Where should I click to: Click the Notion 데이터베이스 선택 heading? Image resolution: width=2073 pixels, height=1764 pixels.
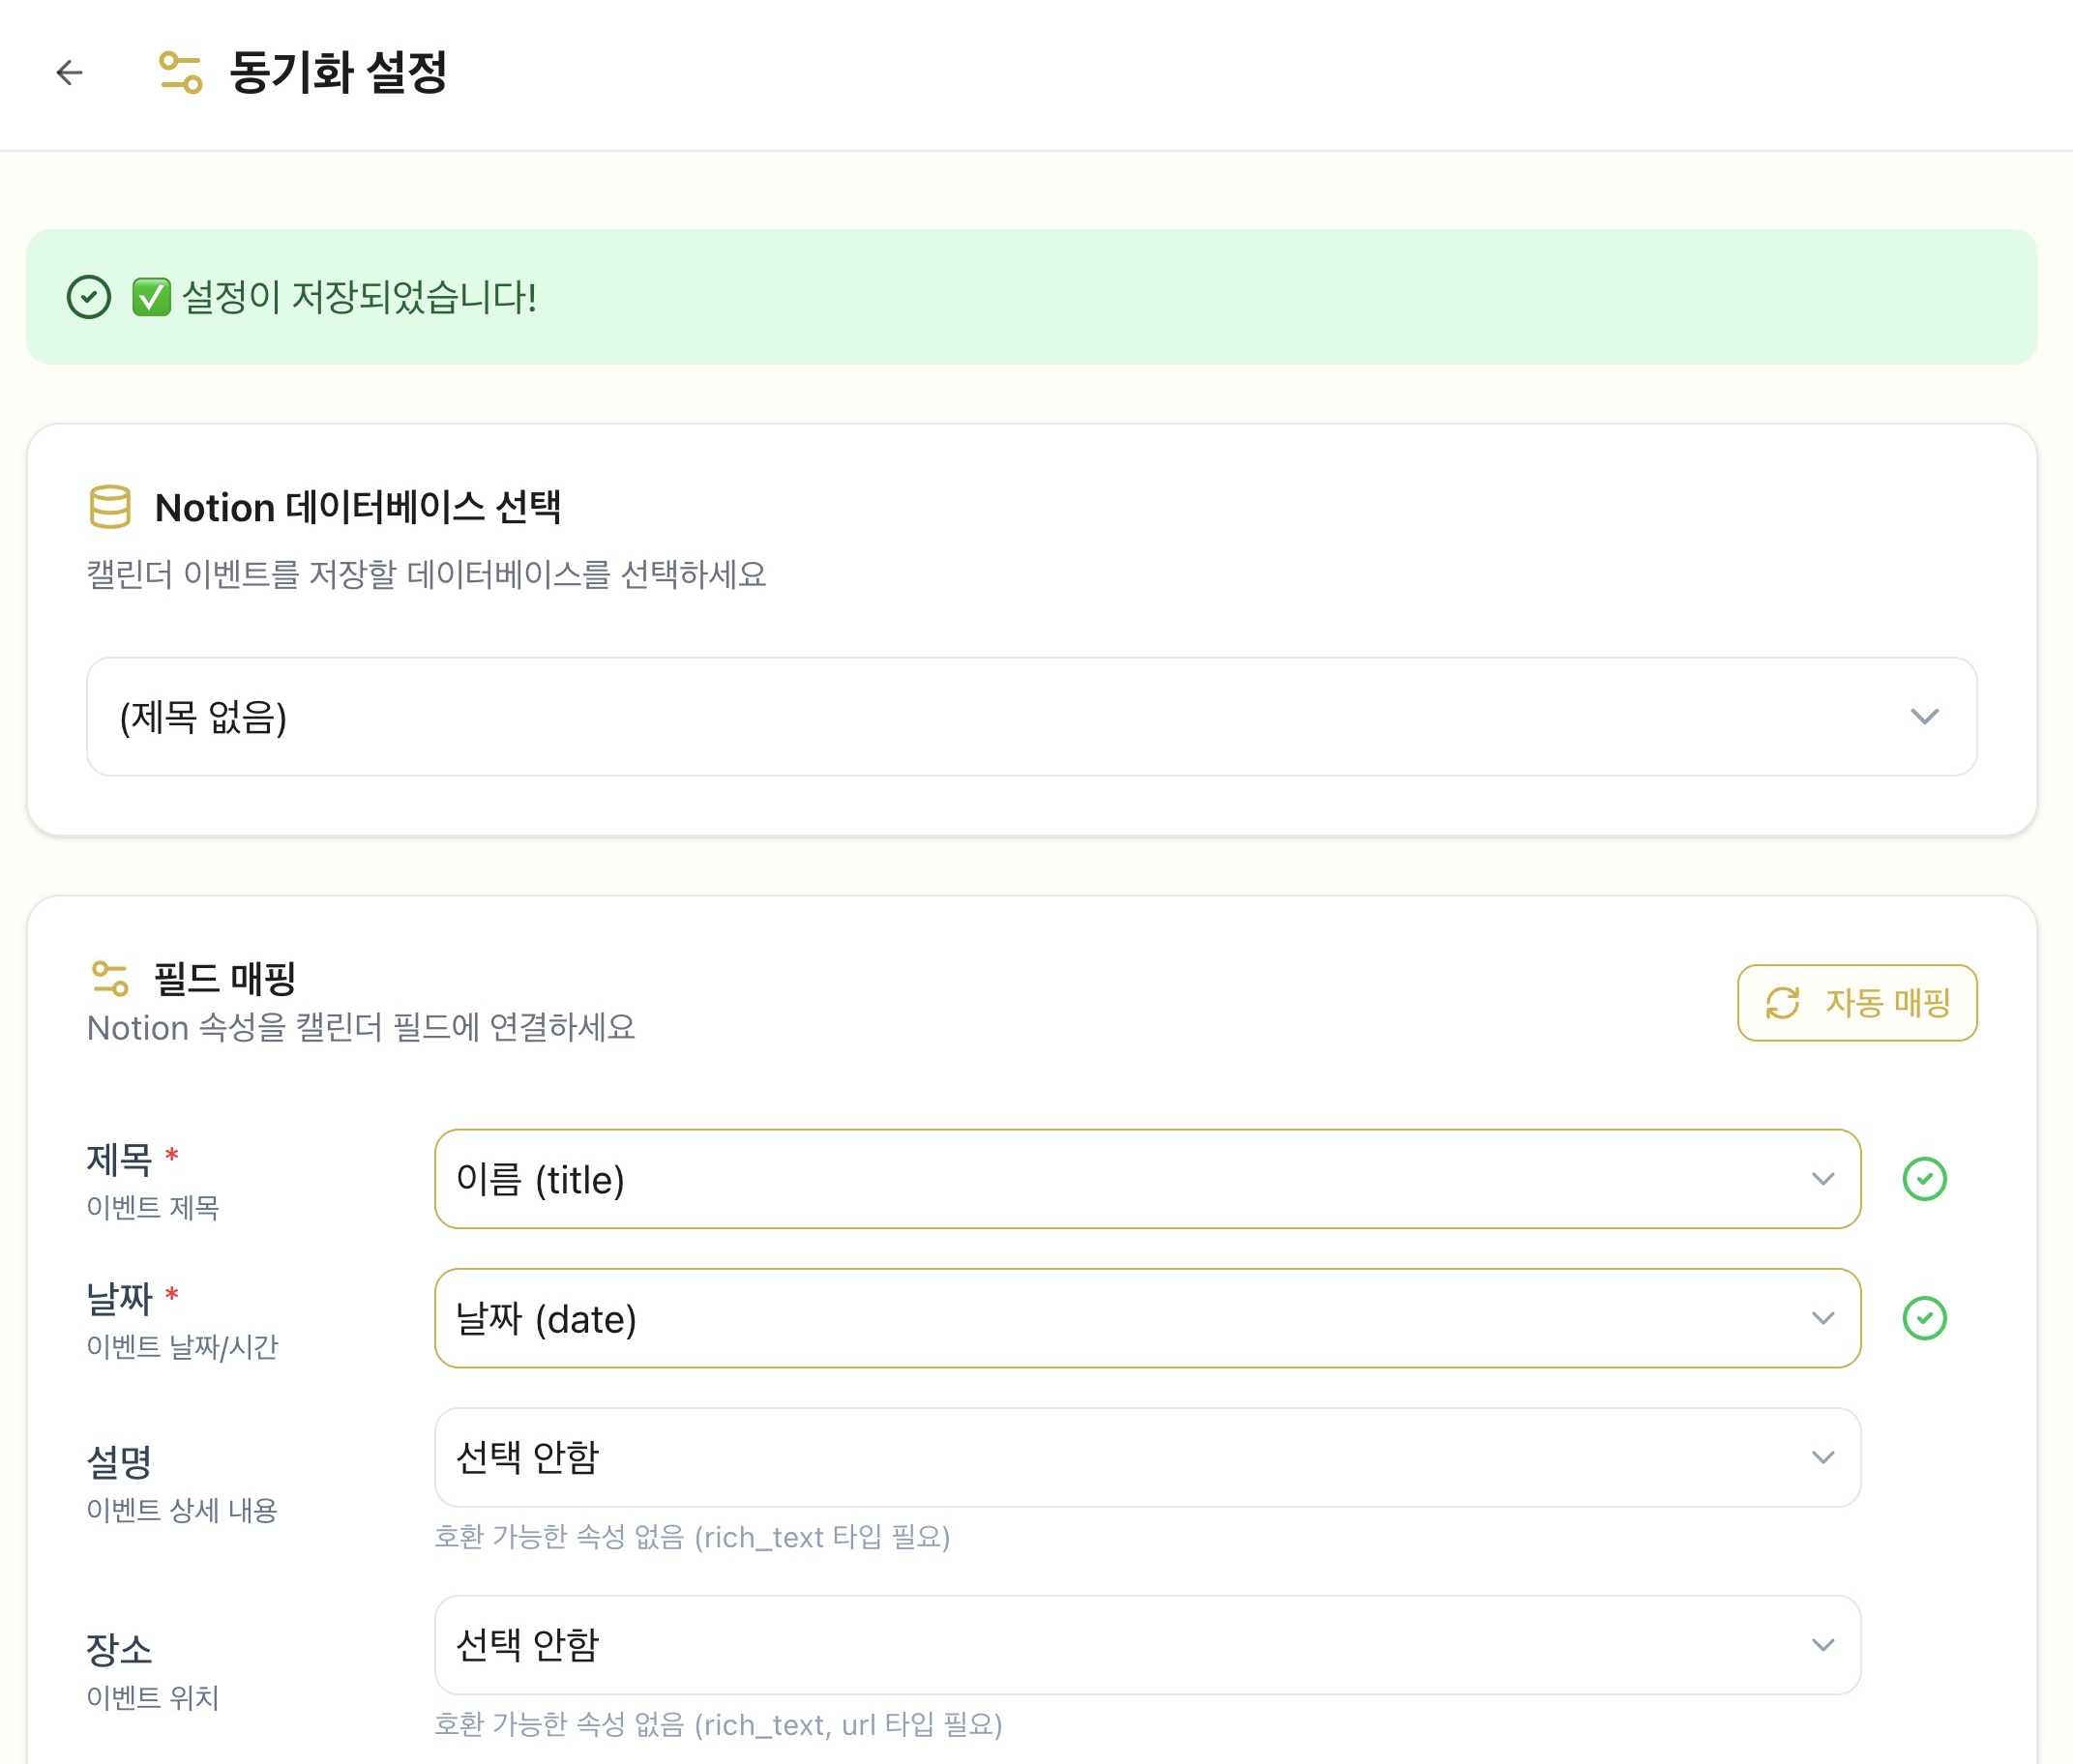click(x=358, y=507)
